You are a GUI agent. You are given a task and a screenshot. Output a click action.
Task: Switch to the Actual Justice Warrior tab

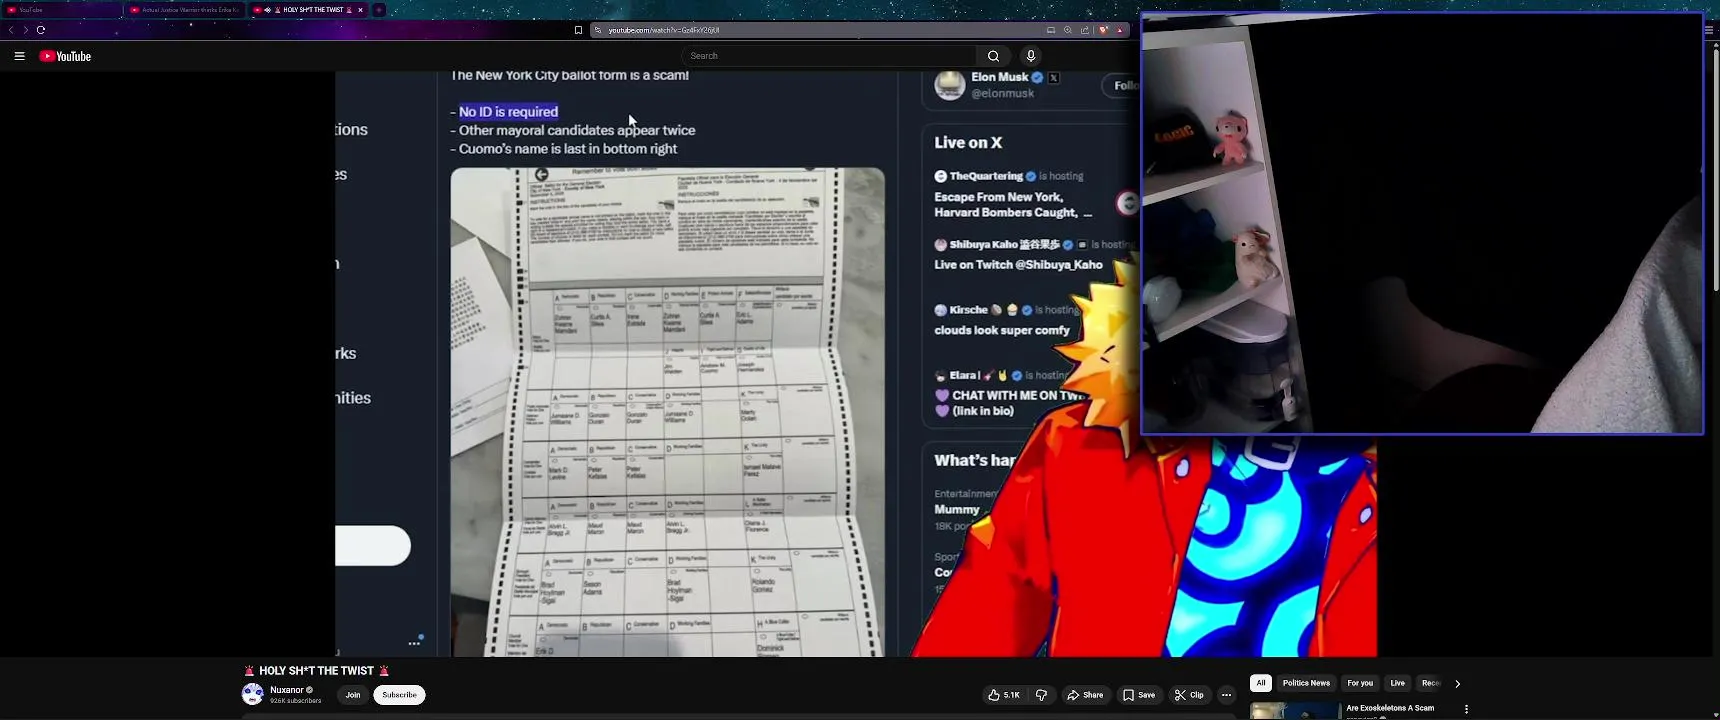click(x=185, y=10)
